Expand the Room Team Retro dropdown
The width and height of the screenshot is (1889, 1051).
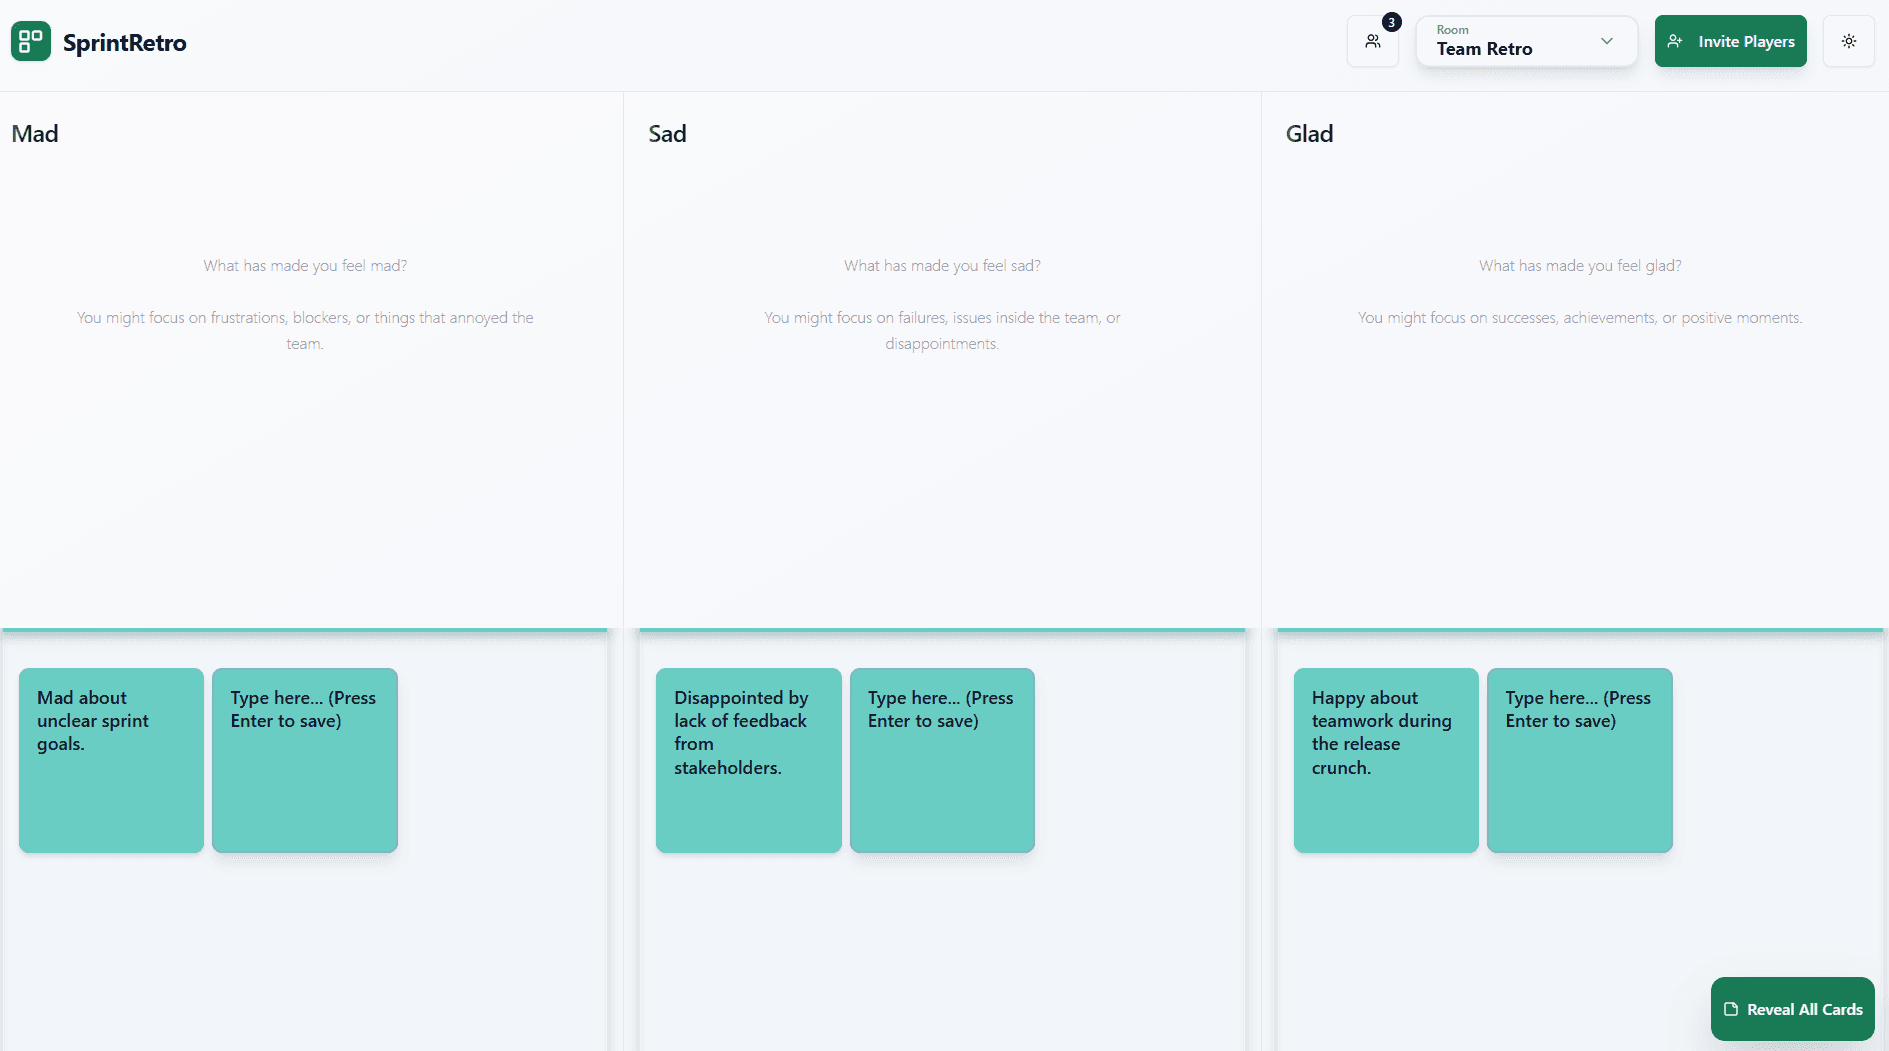[x=1525, y=42]
